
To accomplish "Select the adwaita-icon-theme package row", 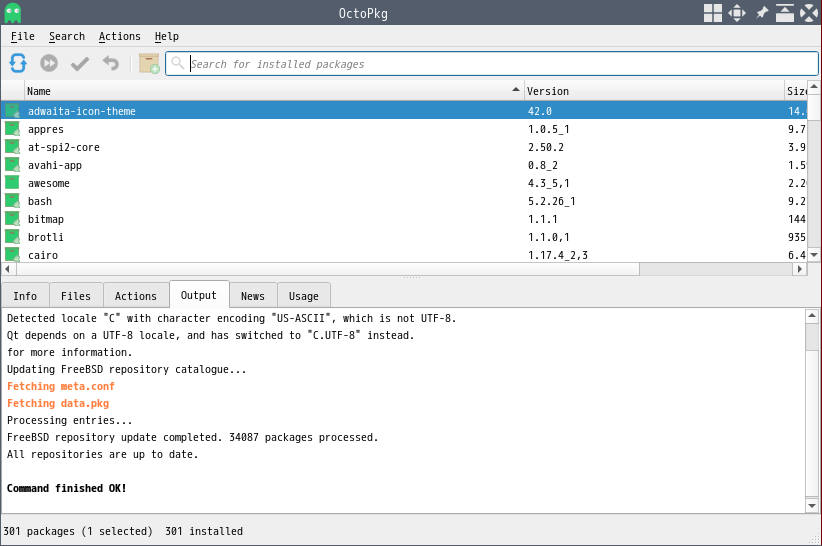I will [405, 111].
